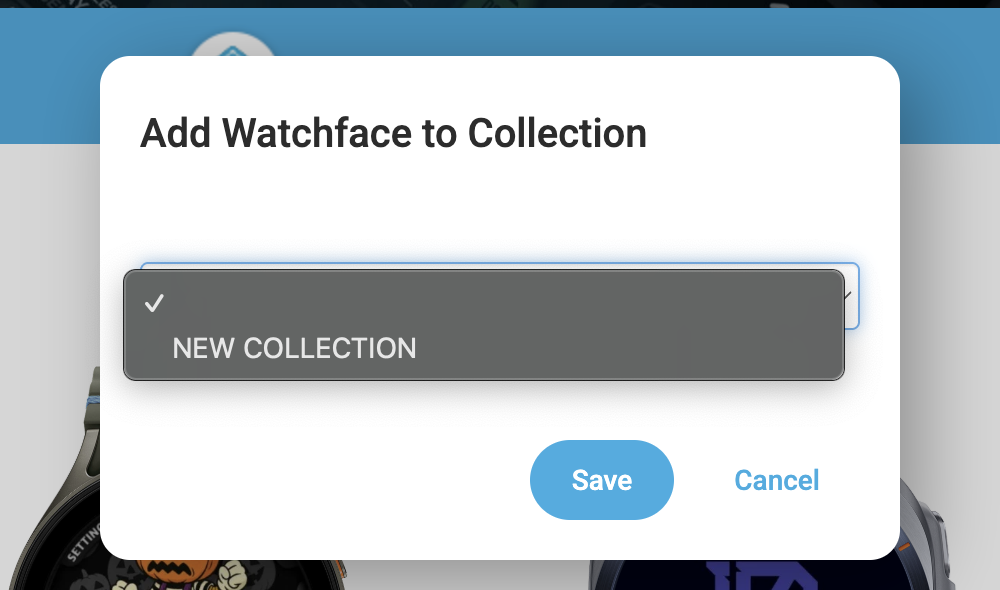The image size is (1000, 590).
Task: Click the blue header bar
Action: click(950, 80)
